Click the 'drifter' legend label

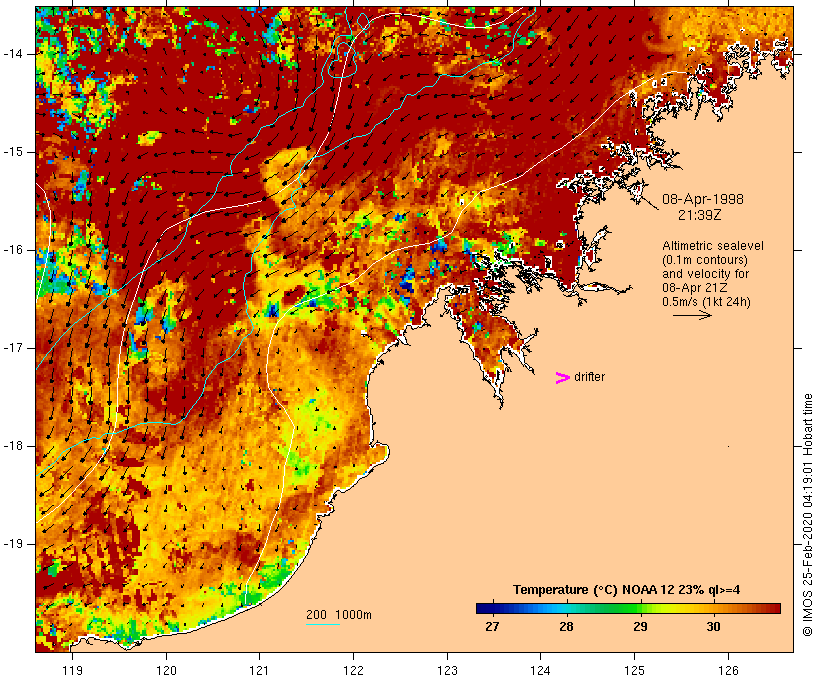589,377
